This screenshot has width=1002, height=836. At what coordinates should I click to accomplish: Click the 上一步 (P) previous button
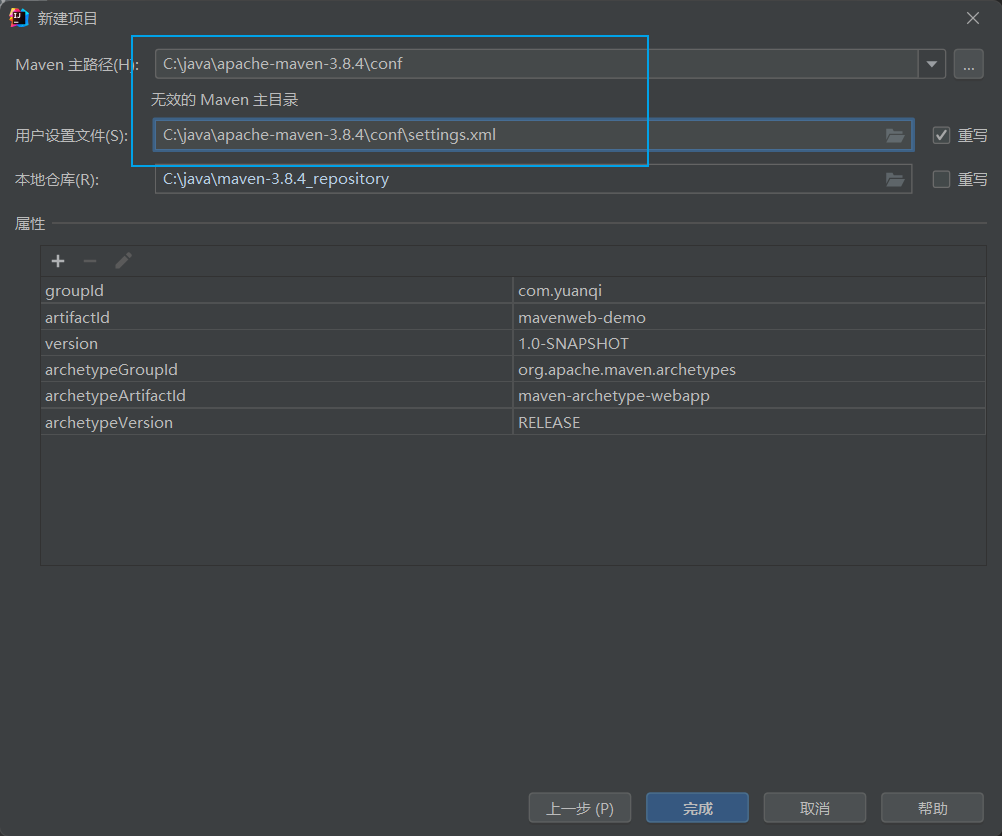pyautogui.click(x=580, y=809)
